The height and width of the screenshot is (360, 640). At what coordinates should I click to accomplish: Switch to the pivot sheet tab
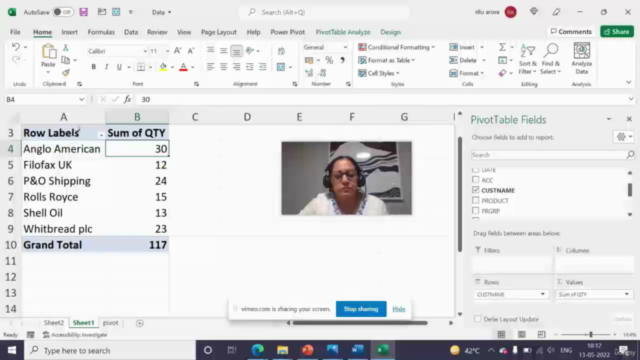(110, 323)
